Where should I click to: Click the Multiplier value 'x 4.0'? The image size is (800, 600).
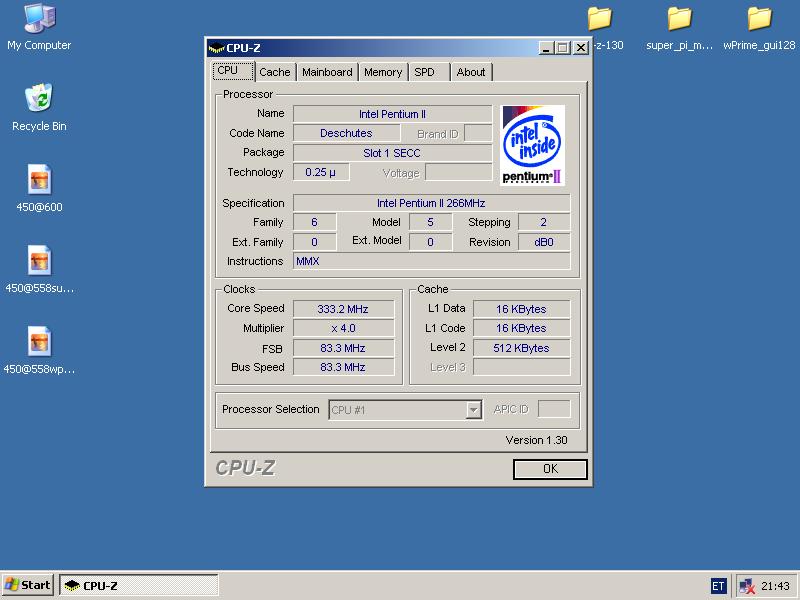pos(343,329)
